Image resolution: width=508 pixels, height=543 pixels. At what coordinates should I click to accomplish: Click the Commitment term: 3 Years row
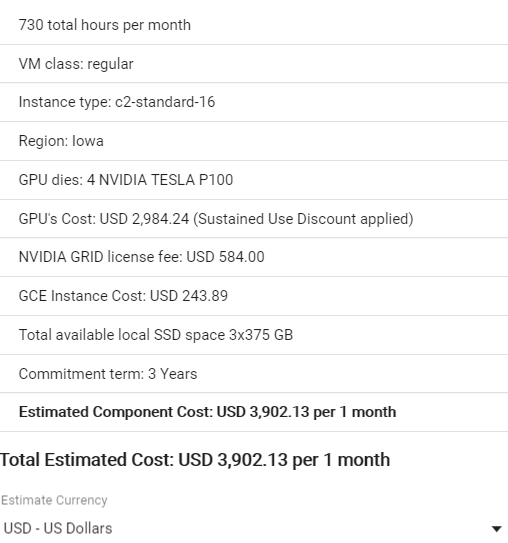[x=254, y=374]
